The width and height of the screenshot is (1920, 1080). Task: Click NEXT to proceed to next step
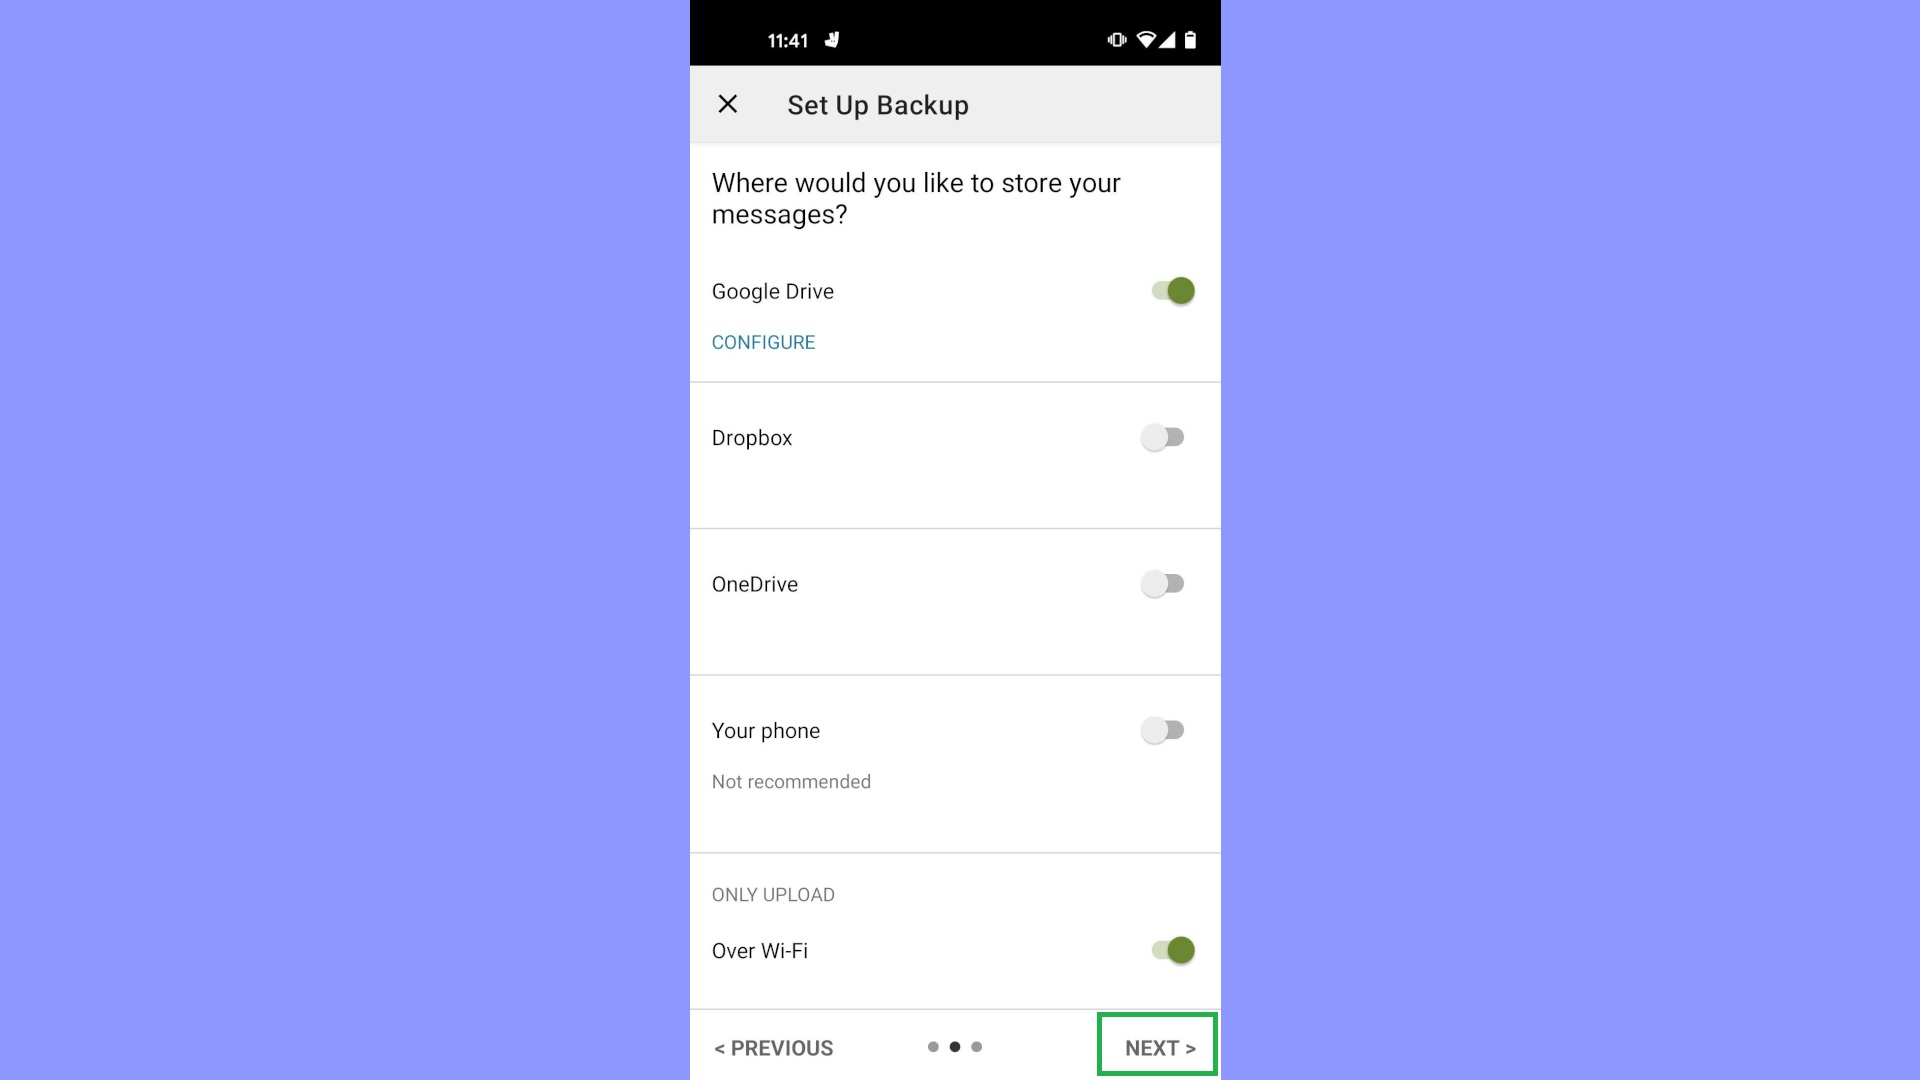(x=1159, y=1047)
